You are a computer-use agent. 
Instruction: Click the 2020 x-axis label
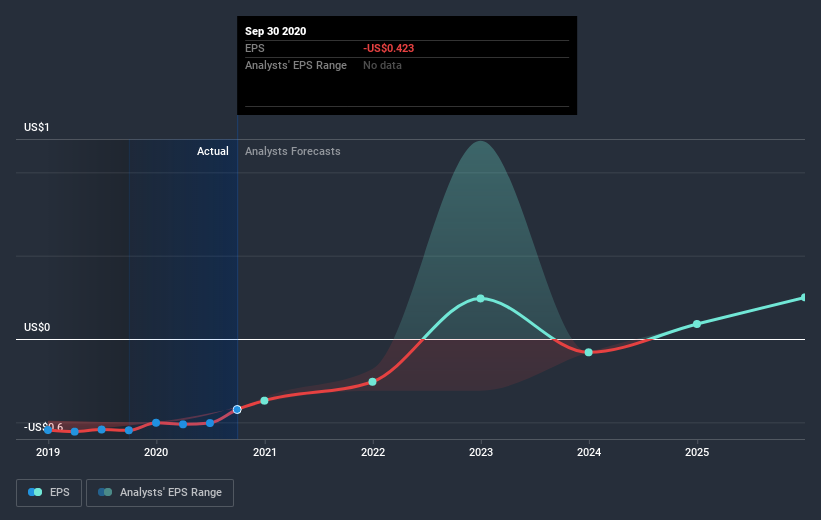[156, 452]
